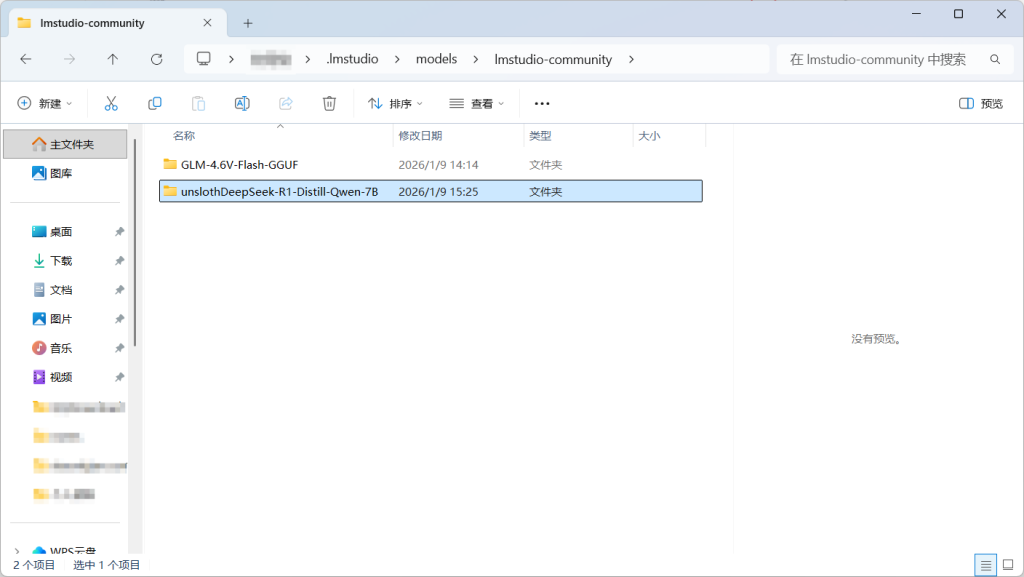Open the 查看 view dropdown
The width and height of the screenshot is (1024, 577).
pyautogui.click(x=477, y=103)
